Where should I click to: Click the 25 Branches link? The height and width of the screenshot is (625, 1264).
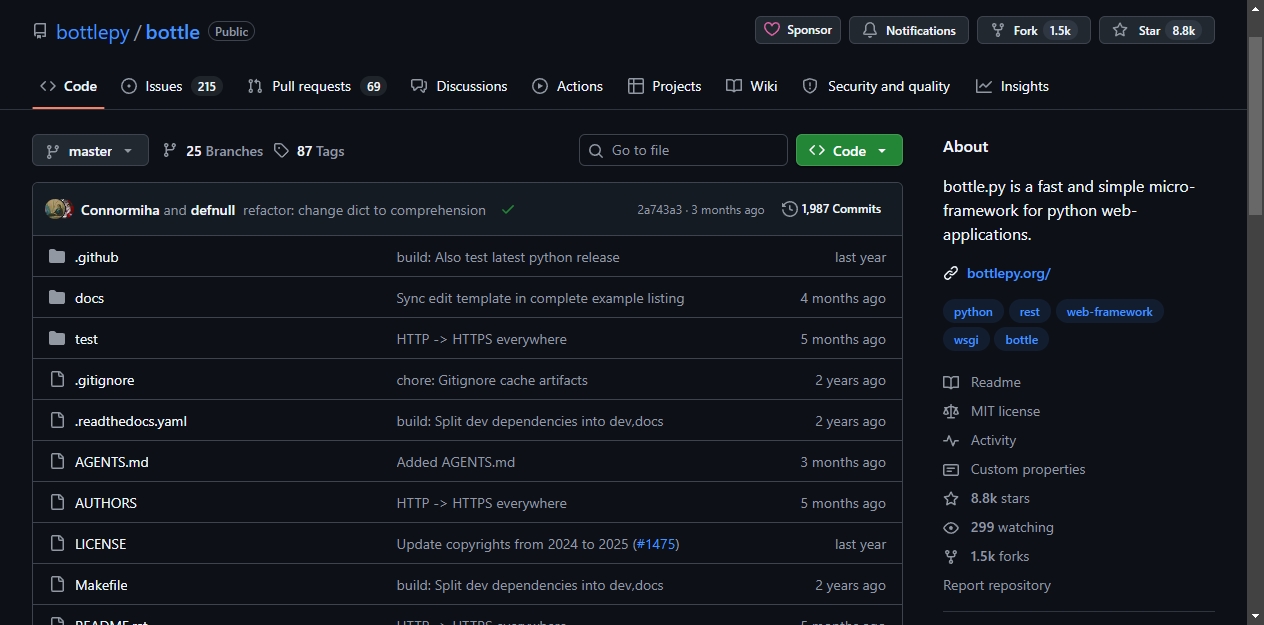pyautogui.click(x=213, y=151)
